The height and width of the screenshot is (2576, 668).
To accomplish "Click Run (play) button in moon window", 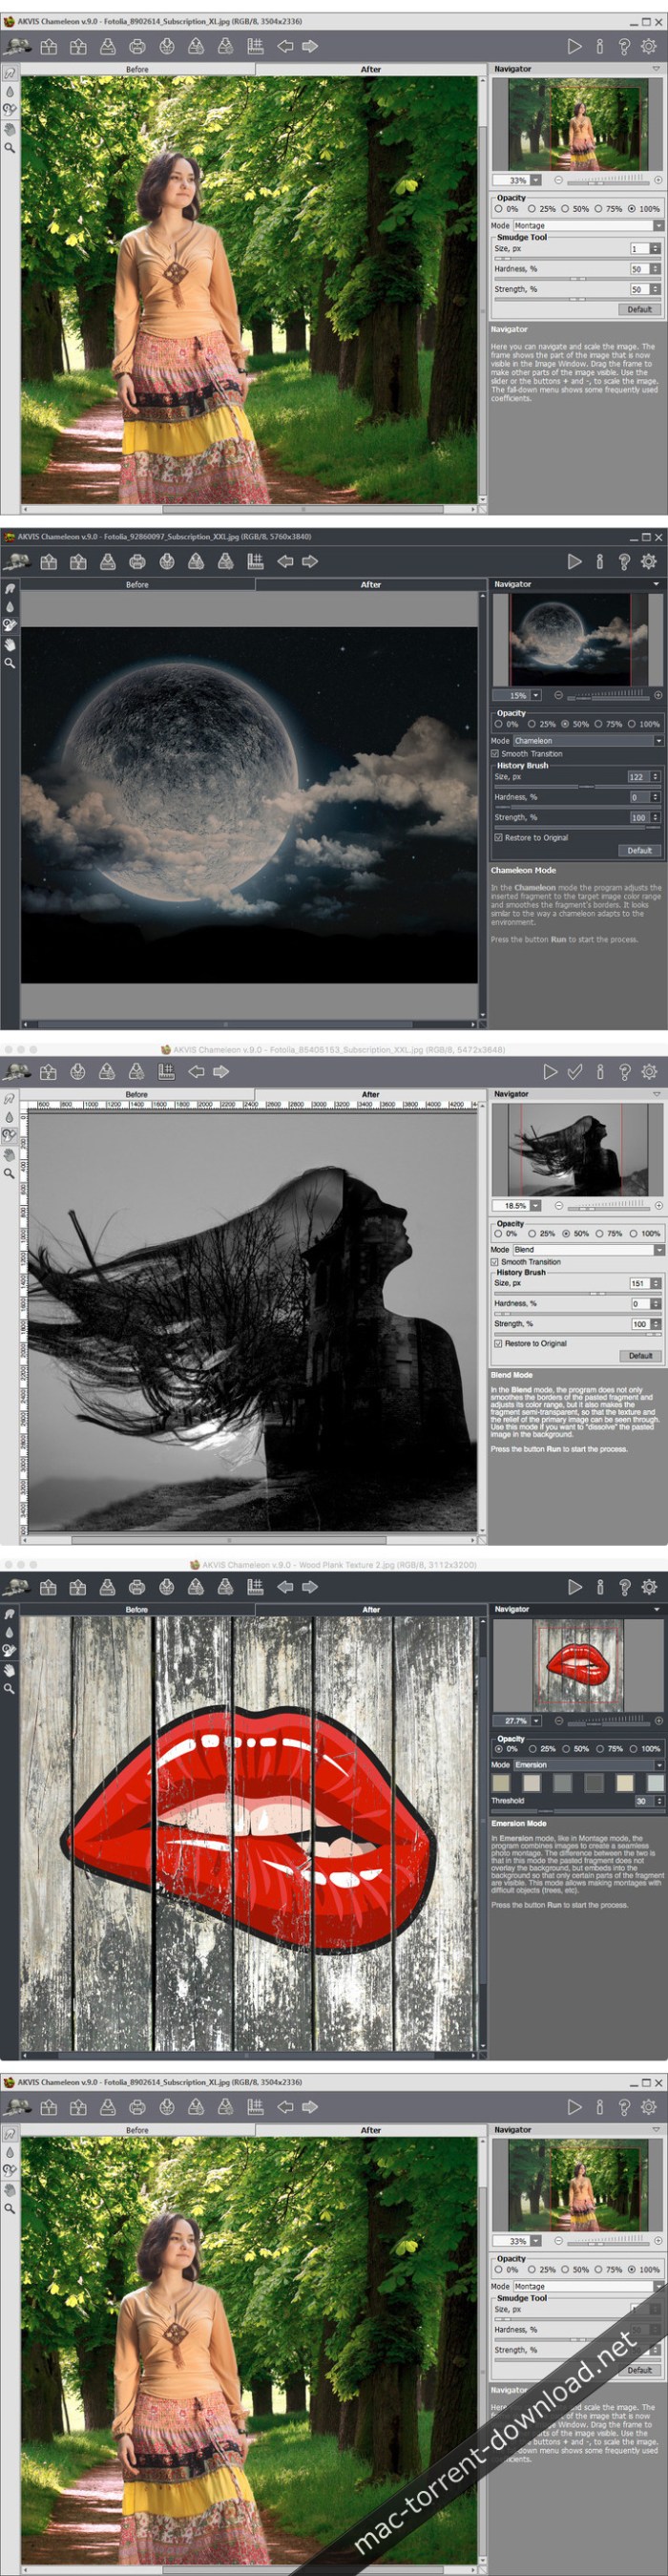I will coord(574,562).
